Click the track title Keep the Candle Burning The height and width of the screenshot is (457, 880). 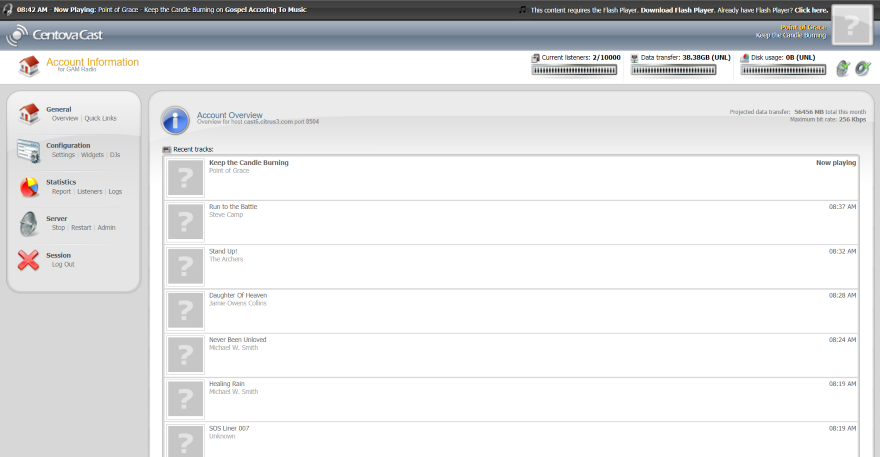[249, 163]
